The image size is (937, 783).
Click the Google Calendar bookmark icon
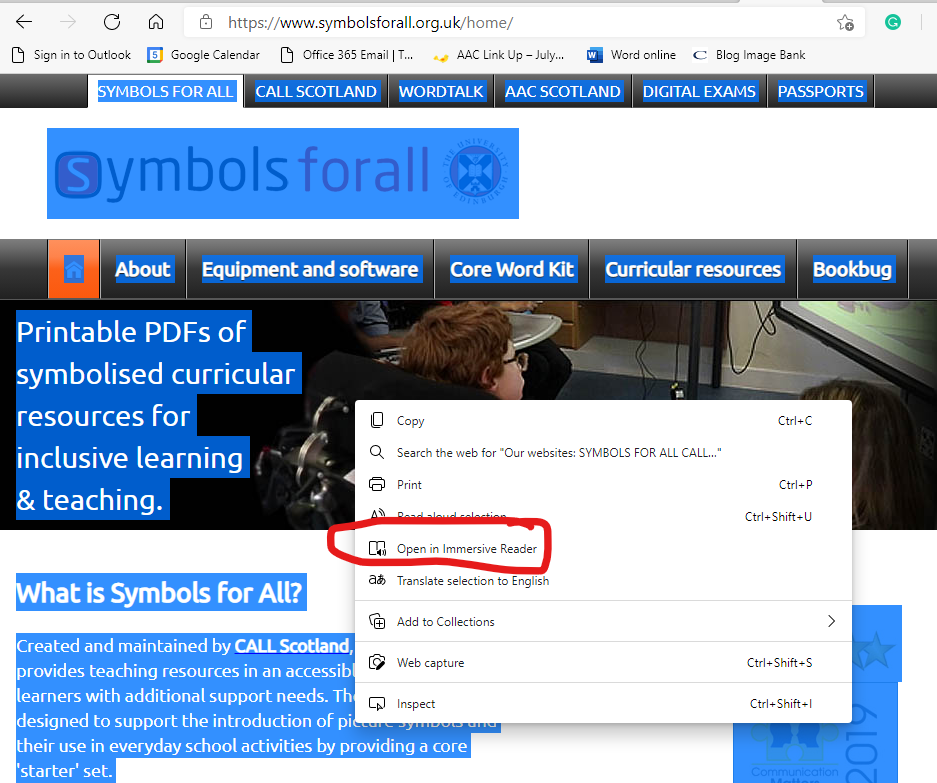[155, 55]
